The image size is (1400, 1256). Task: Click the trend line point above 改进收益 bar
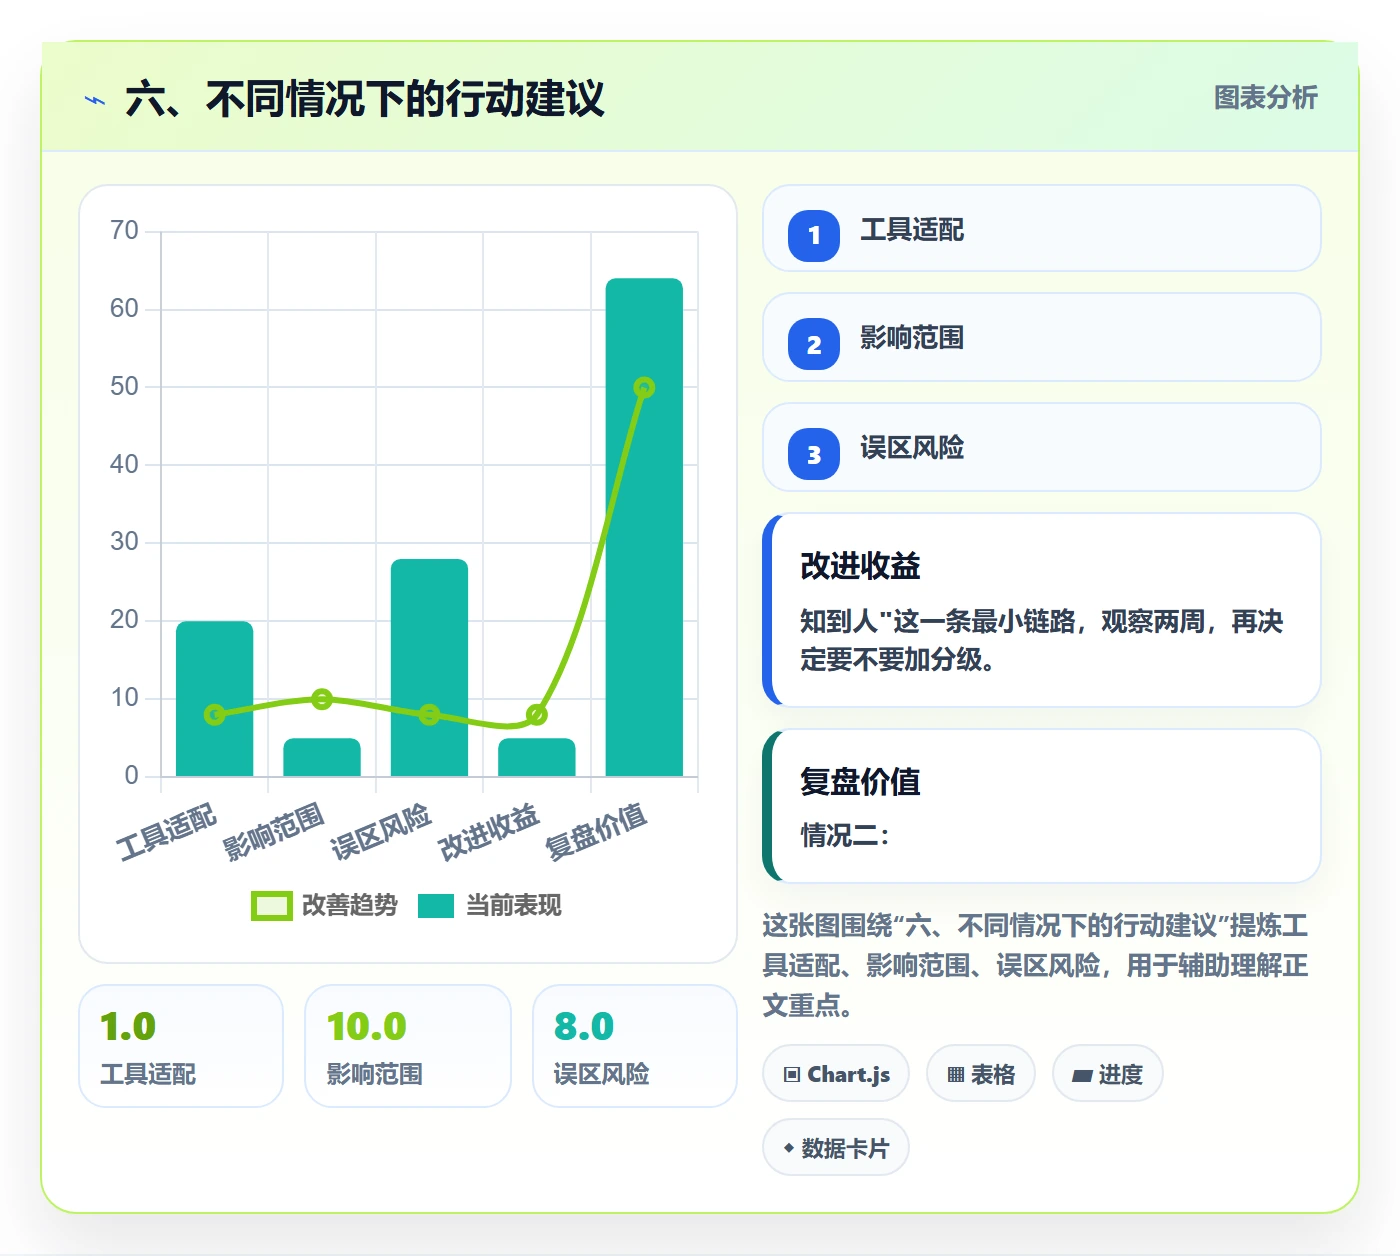click(x=537, y=714)
